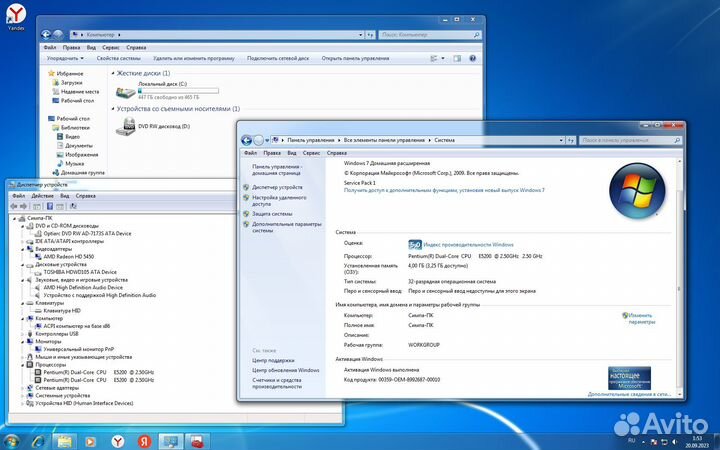Open Файл menu in System window

(250, 153)
